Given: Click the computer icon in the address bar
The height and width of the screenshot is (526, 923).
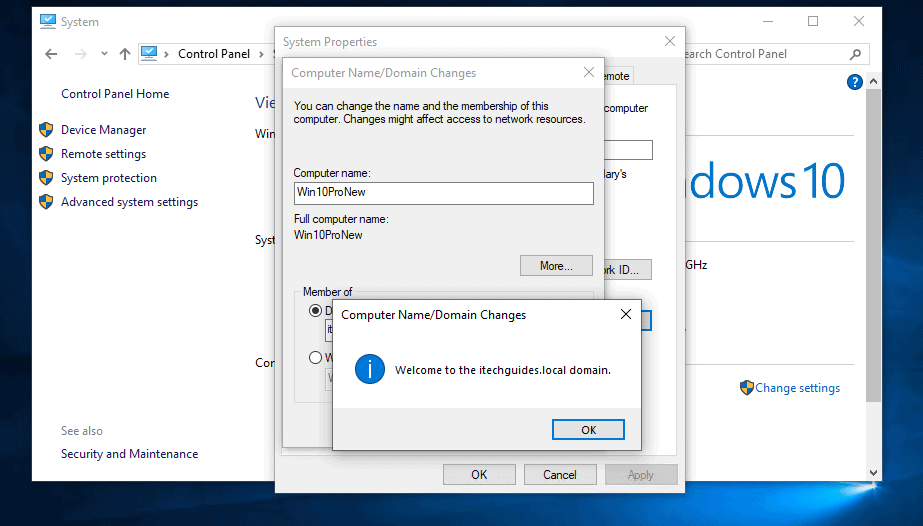Looking at the screenshot, I should (x=149, y=54).
